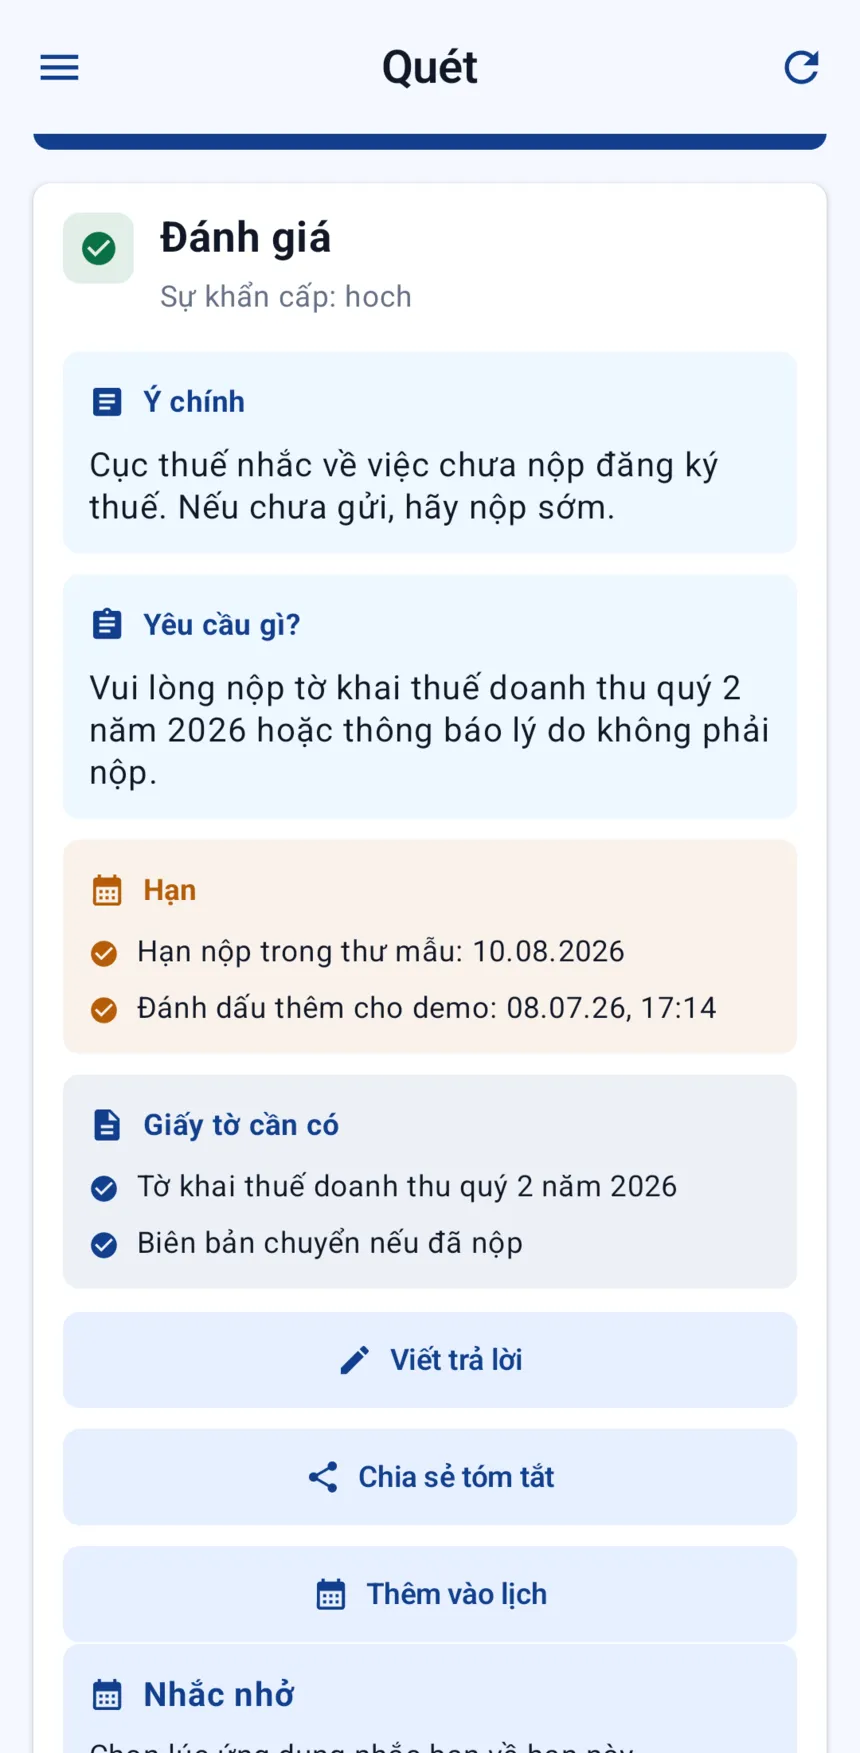This screenshot has height=1753, width=860.
Task: Toggle check for Hạn nộp 10.08.2026
Action: coord(104,953)
